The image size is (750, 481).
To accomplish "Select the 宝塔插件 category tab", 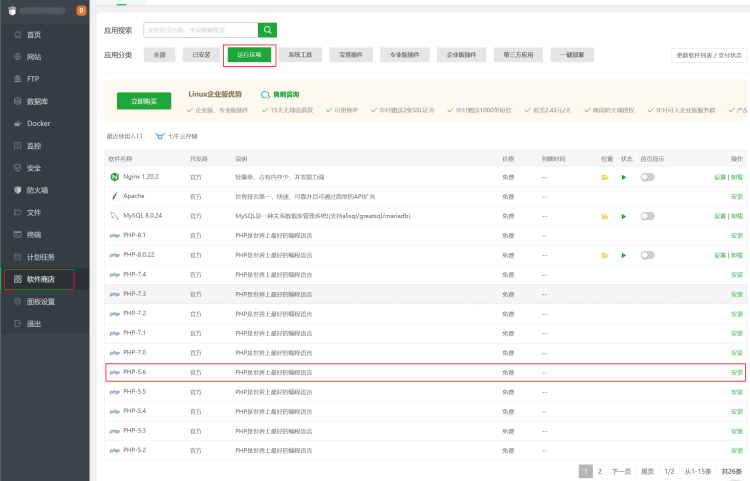I will pos(351,55).
